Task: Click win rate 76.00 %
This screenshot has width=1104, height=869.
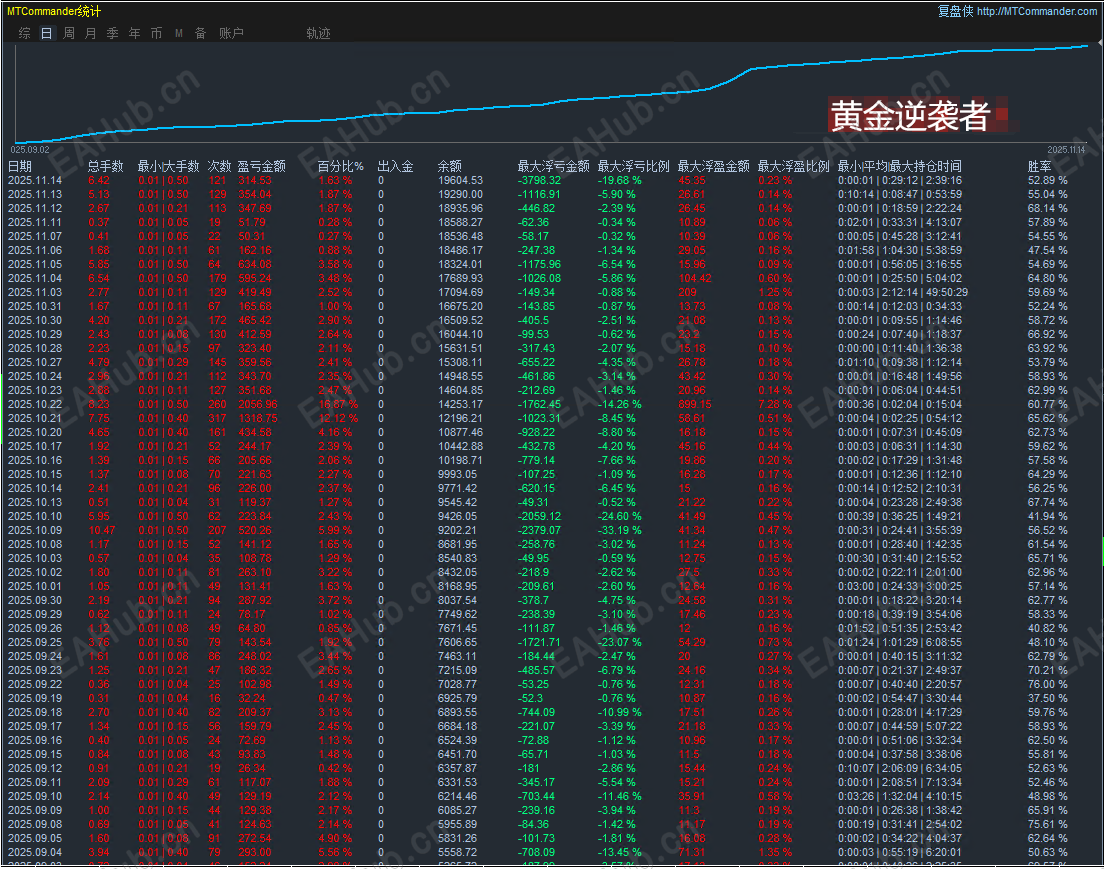Action: coord(1048,684)
